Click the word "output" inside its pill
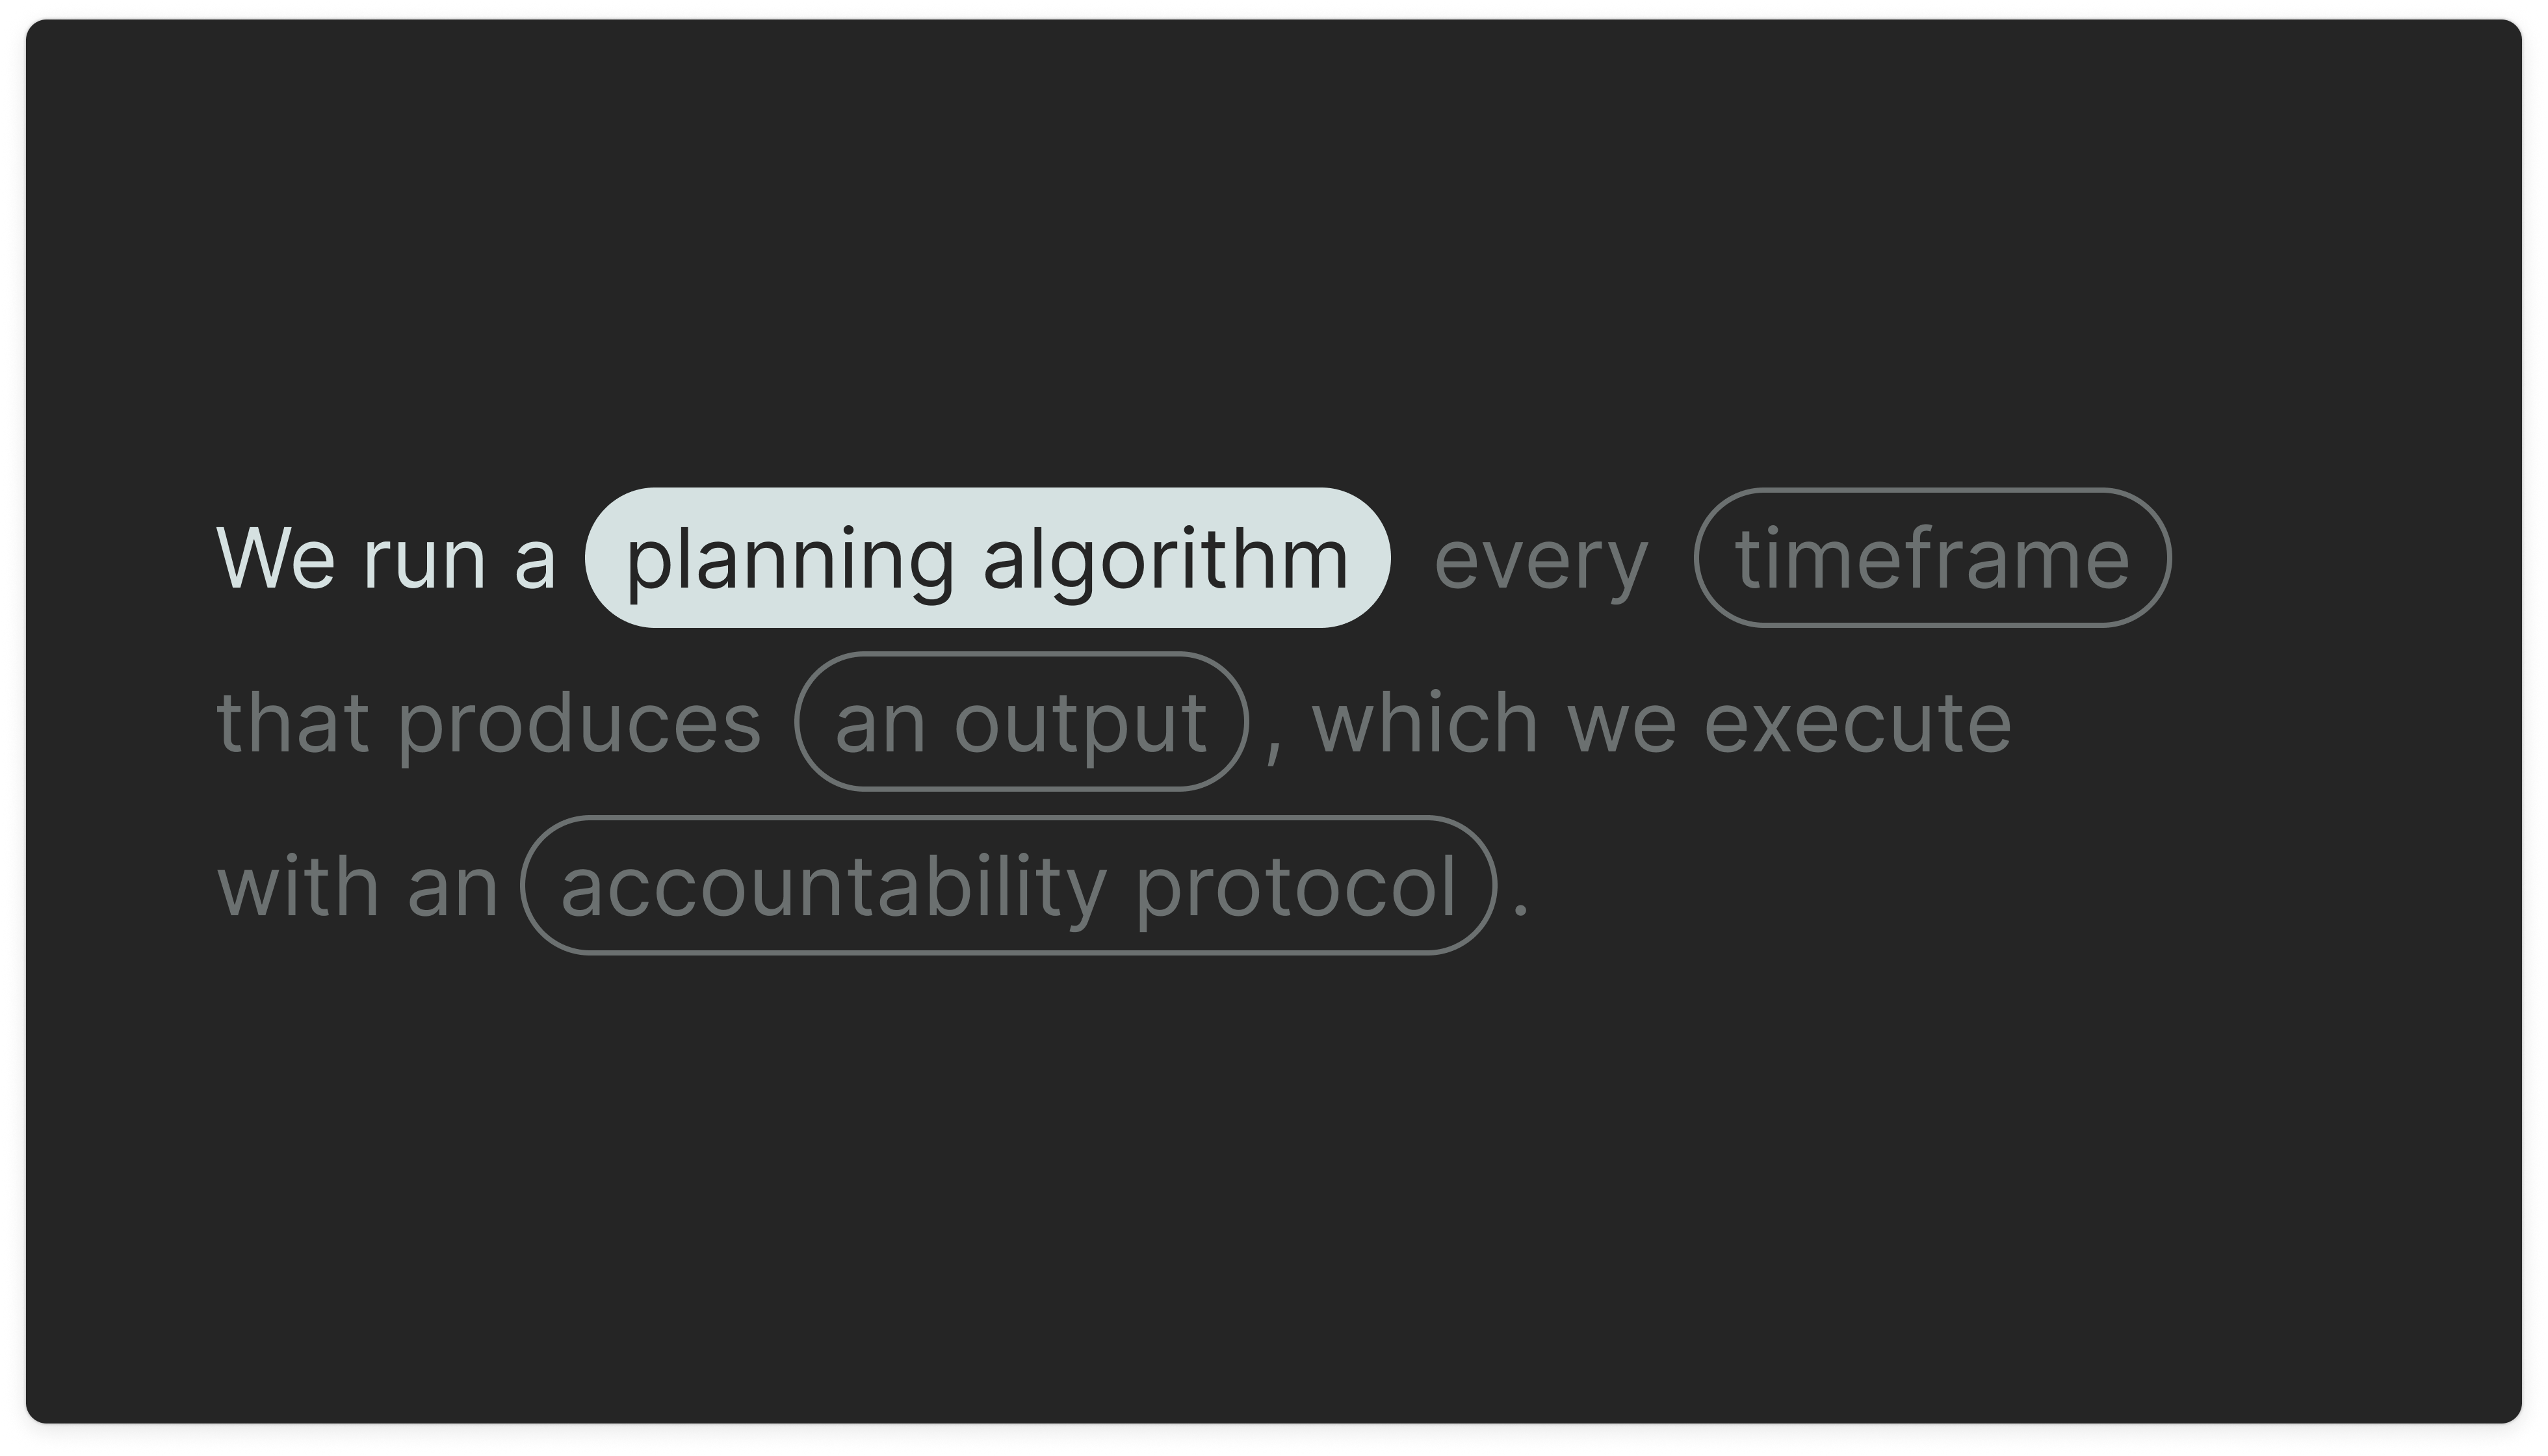 coord(1081,726)
